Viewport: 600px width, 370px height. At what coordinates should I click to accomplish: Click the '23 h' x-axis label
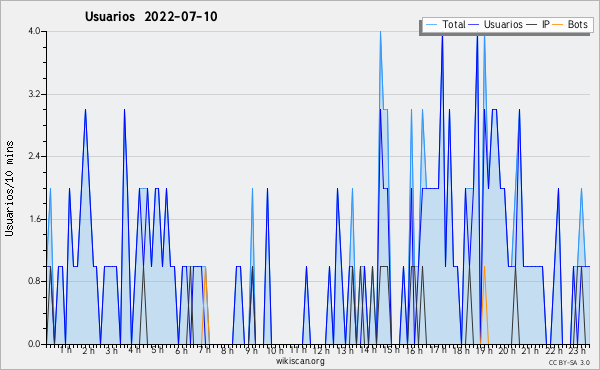coord(577,350)
